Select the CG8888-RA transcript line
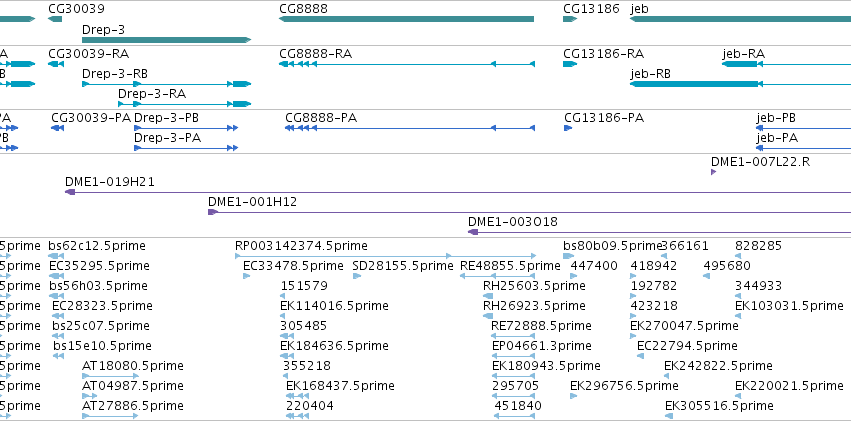The width and height of the screenshot is (851, 421). tap(407, 64)
